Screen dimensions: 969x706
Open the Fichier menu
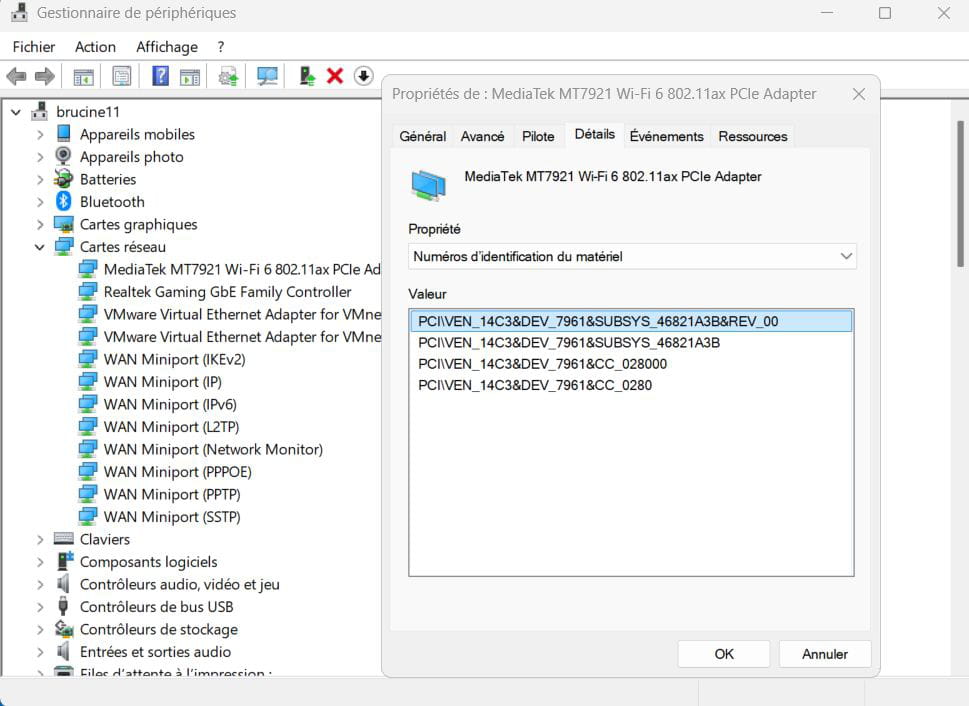[x=33, y=47]
